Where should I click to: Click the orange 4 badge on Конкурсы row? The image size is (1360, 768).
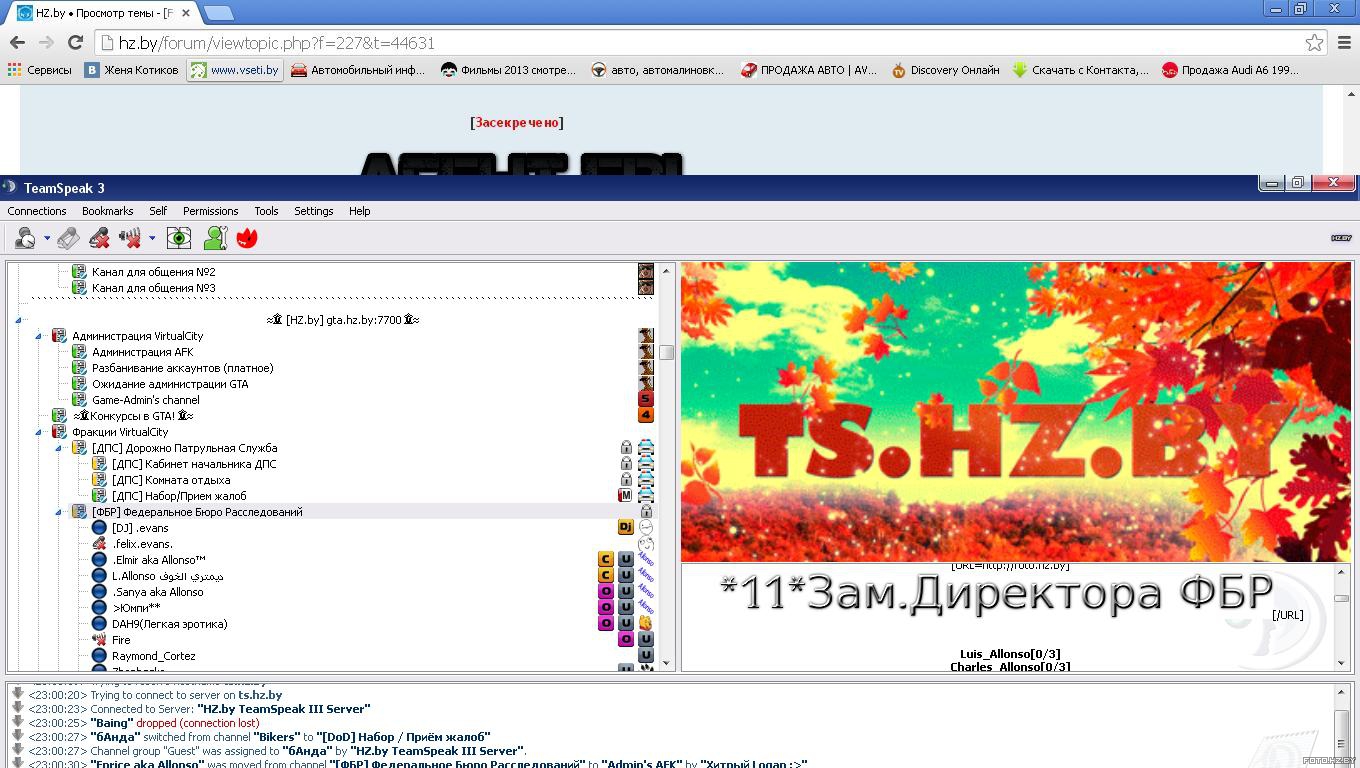646,416
